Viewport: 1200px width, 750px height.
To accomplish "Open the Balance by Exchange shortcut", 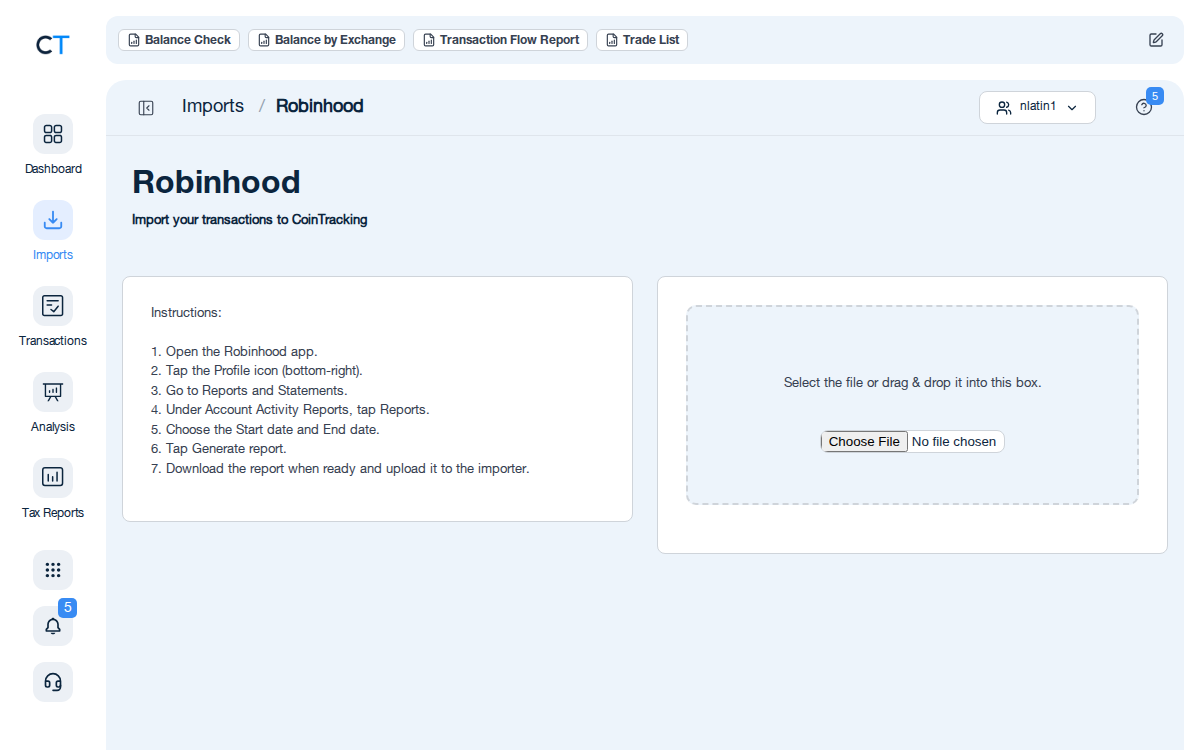I will click(x=326, y=40).
